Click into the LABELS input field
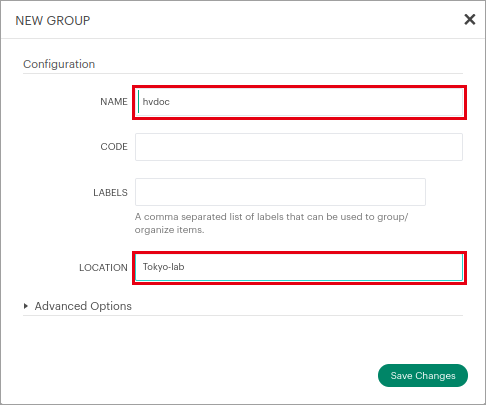486x405 pixels. tap(280, 192)
